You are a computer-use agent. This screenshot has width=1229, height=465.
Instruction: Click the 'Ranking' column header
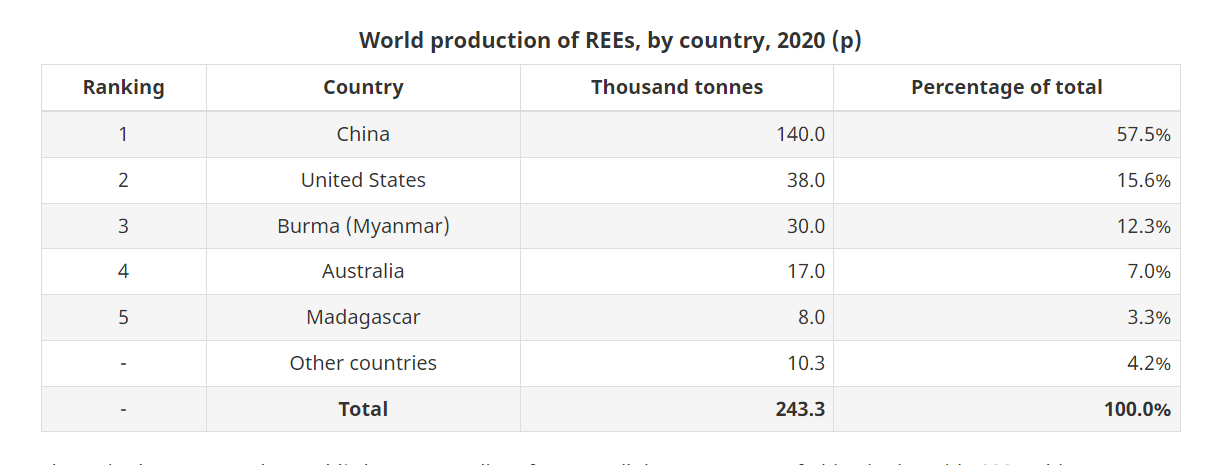[x=123, y=87]
